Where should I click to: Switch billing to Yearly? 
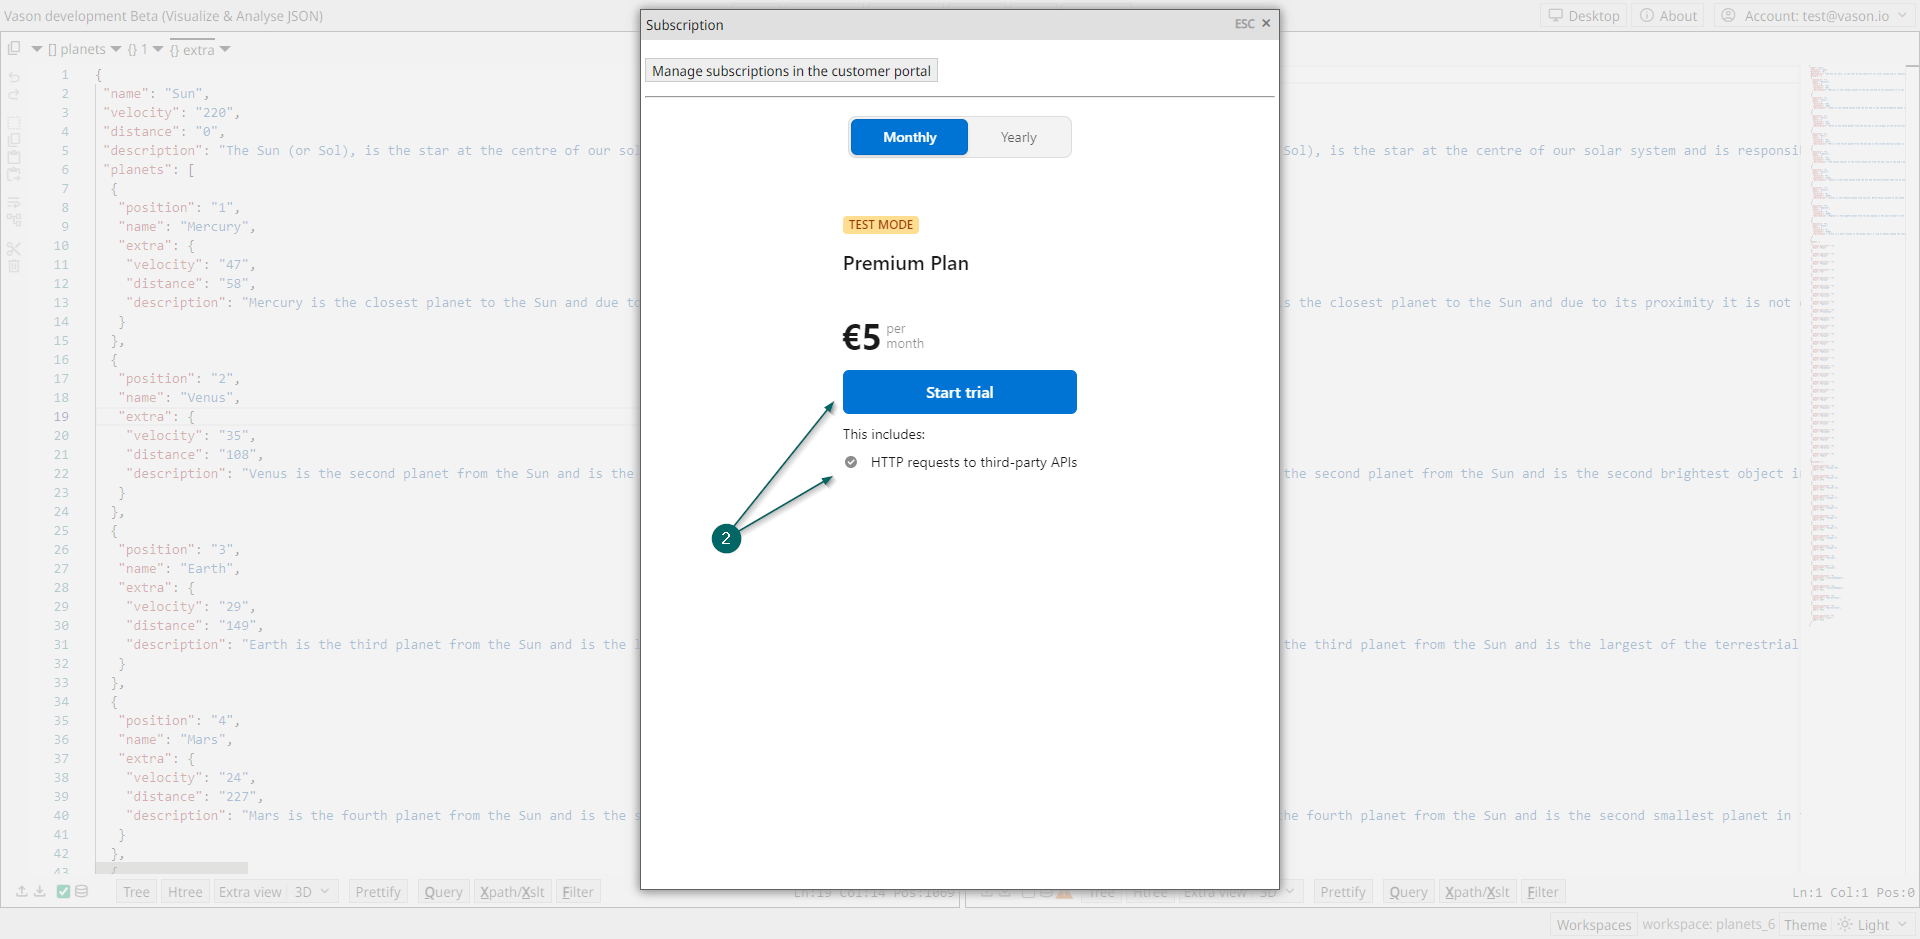(1017, 137)
